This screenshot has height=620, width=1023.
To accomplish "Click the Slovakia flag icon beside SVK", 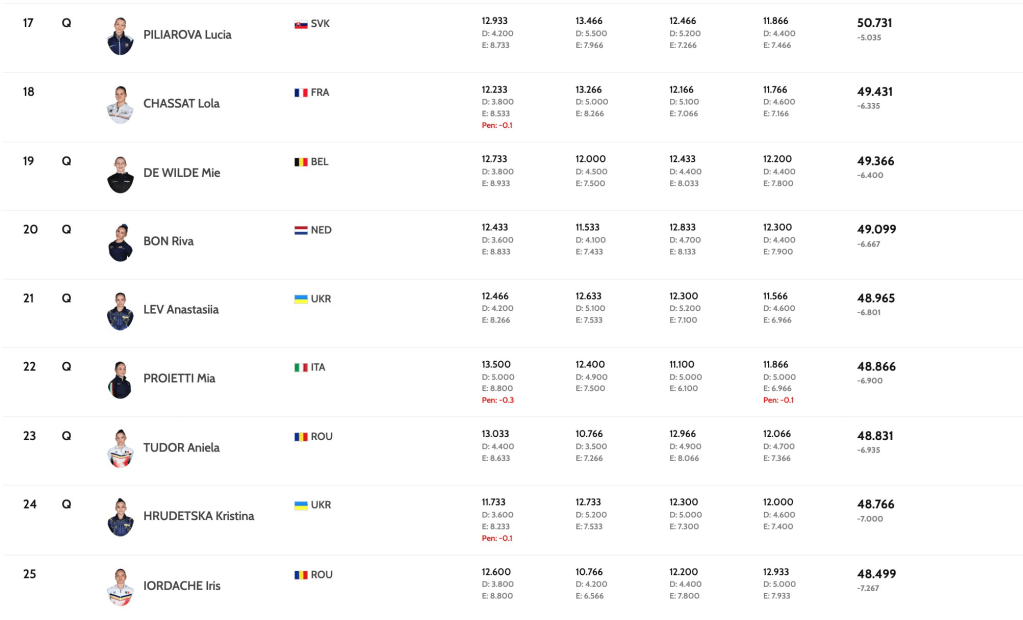I will (x=300, y=24).
